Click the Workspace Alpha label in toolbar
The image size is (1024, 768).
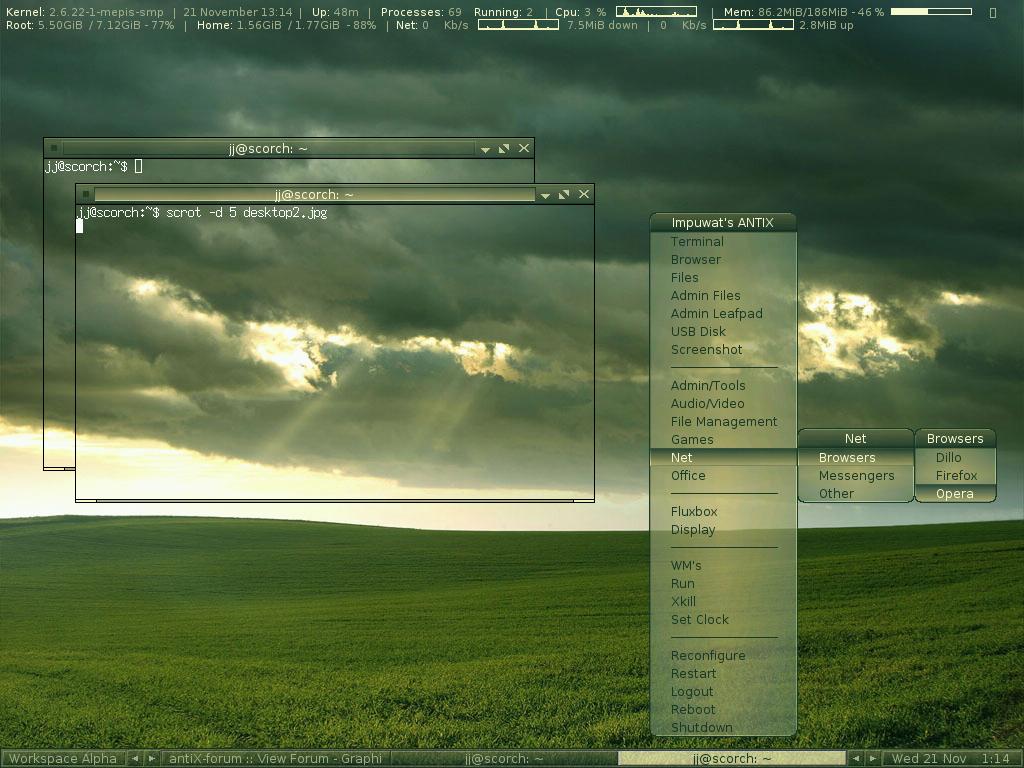63,759
